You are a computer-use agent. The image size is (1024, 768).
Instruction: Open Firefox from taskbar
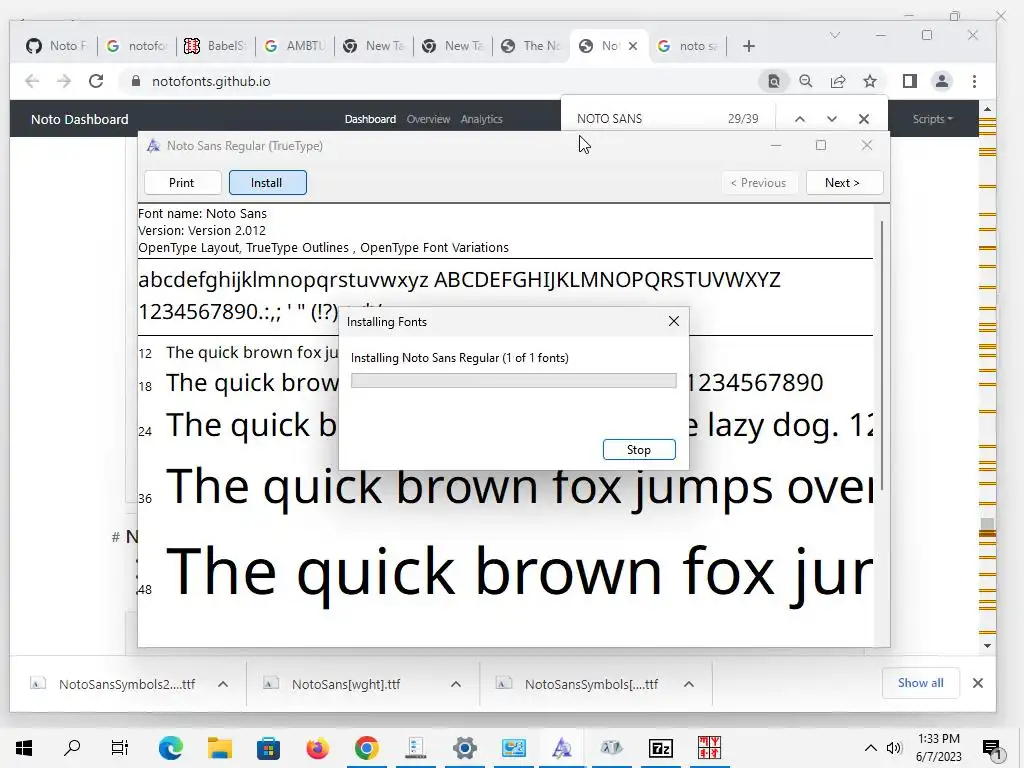click(317, 748)
